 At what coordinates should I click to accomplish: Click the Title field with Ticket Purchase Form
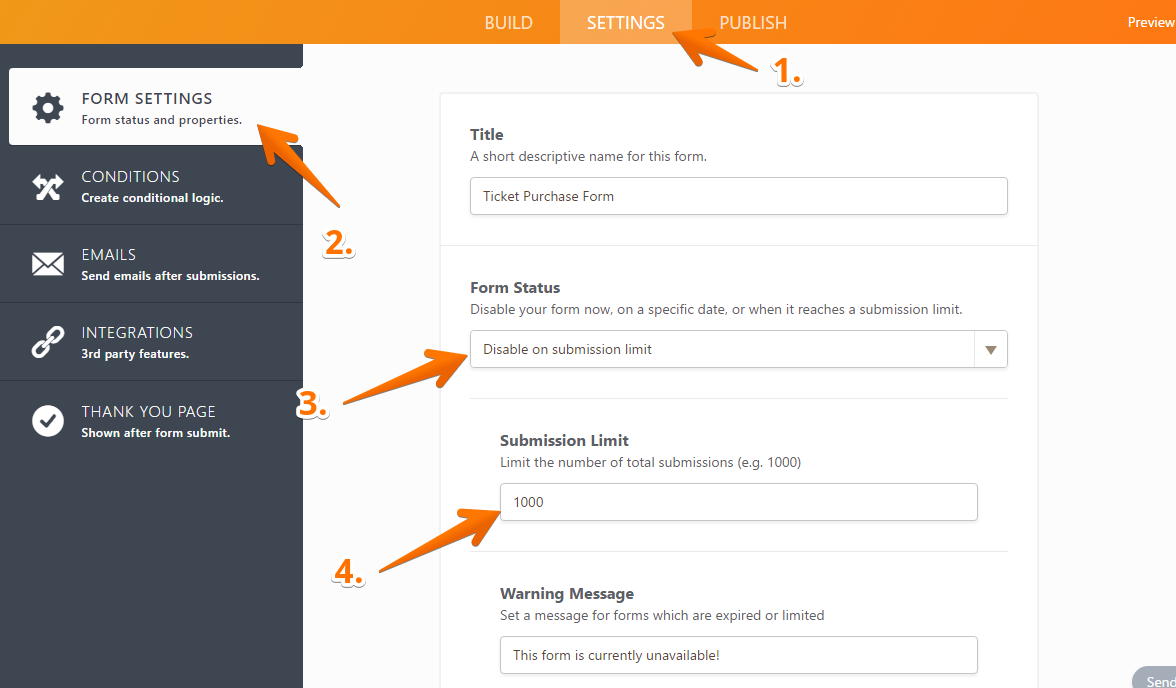click(738, 196)
